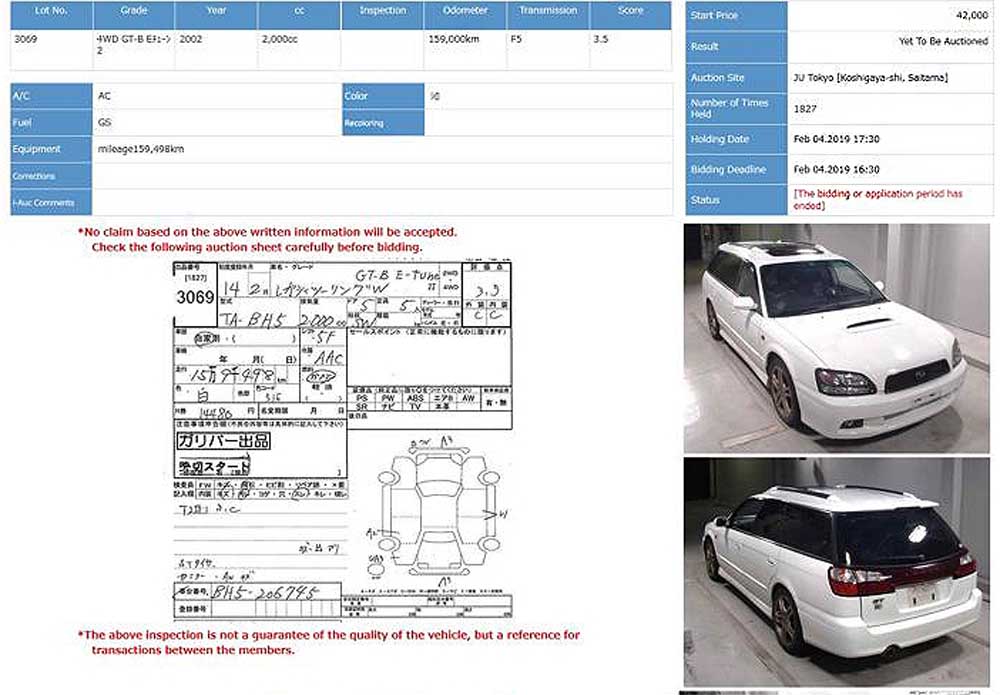Click the Fuel row label
The width and height of the screenshot is (1000, 695).
[51, 122]
